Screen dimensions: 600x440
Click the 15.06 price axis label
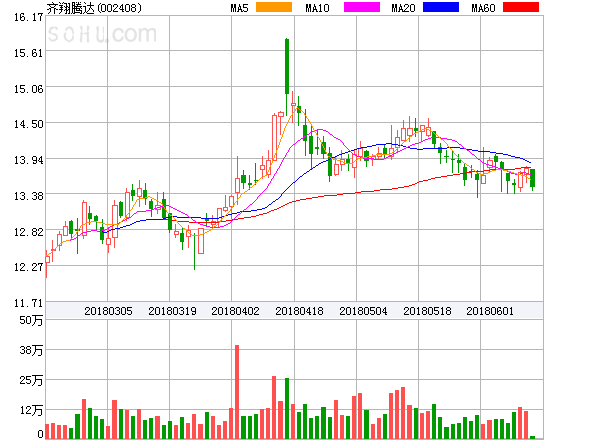[28, 89]
